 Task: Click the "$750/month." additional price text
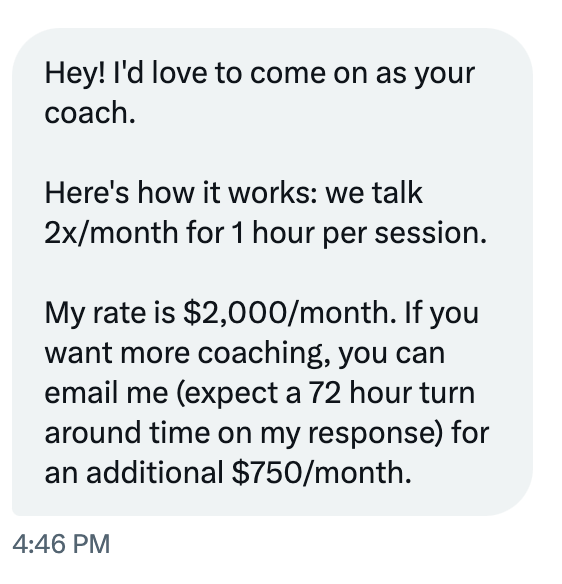click(x=322, y=473)
